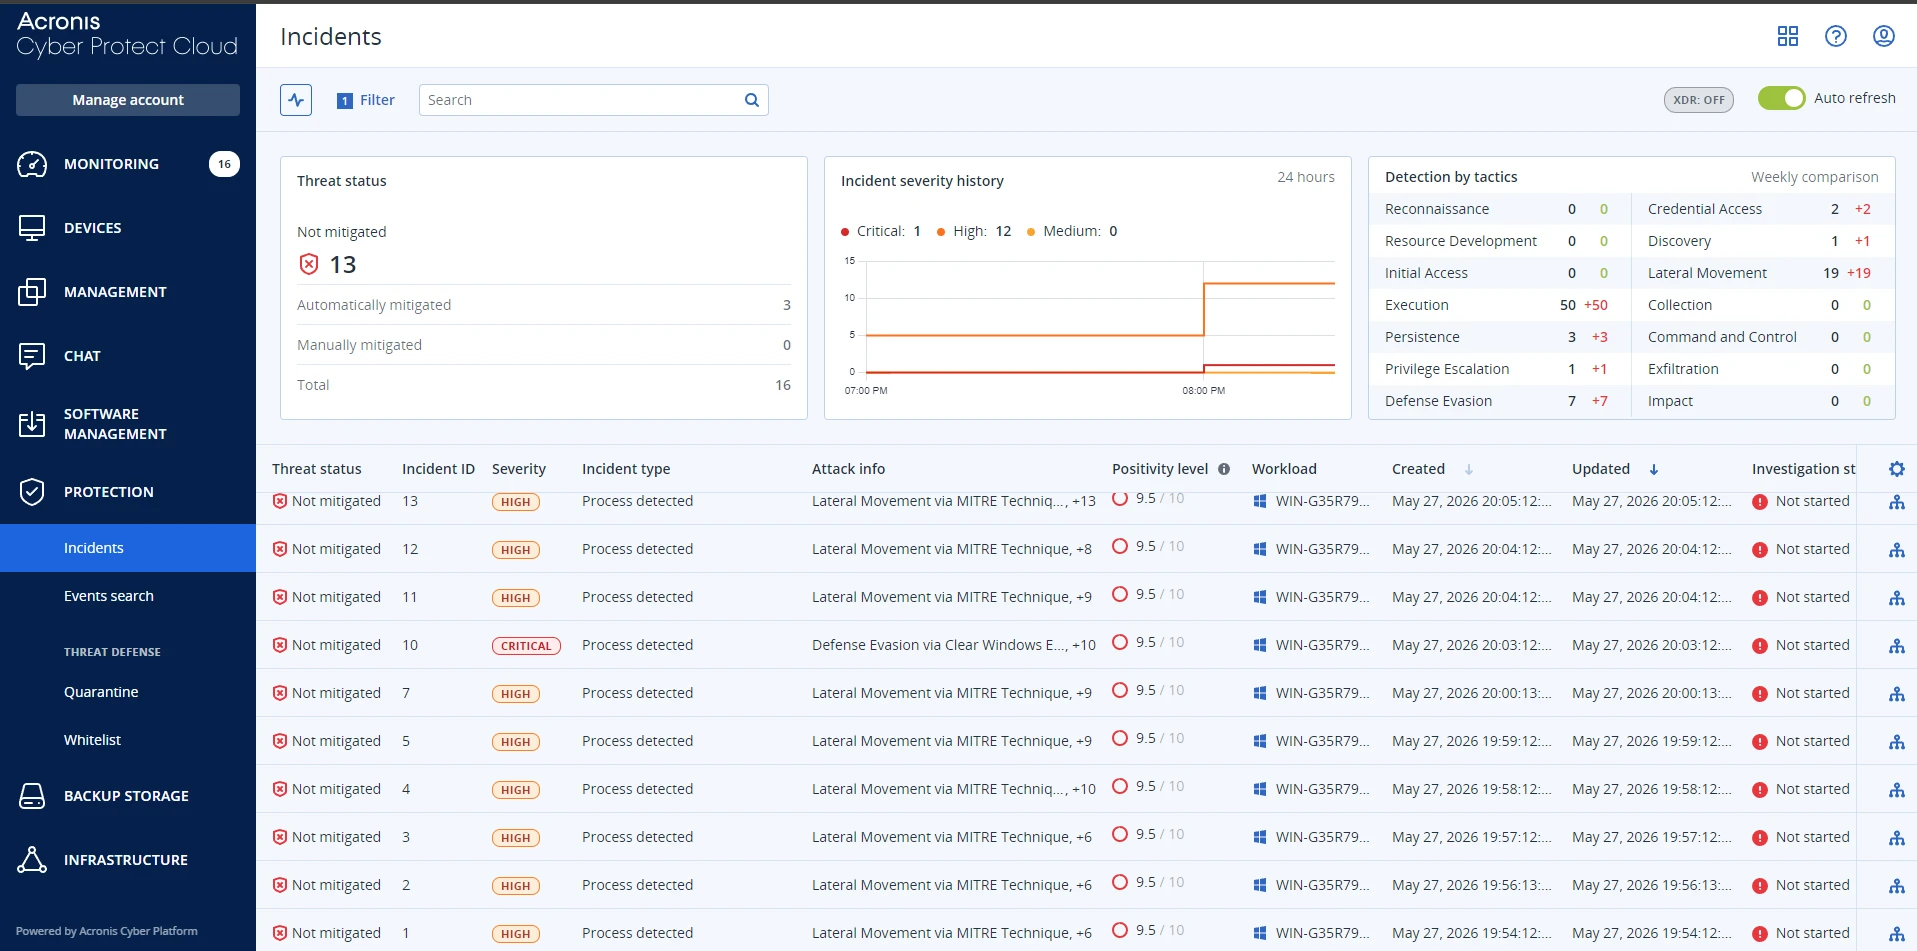1917x951 pixels.
Task: Click 'Defense Evasion via Clear Windows E...' attack info
Action: (940, 645)
